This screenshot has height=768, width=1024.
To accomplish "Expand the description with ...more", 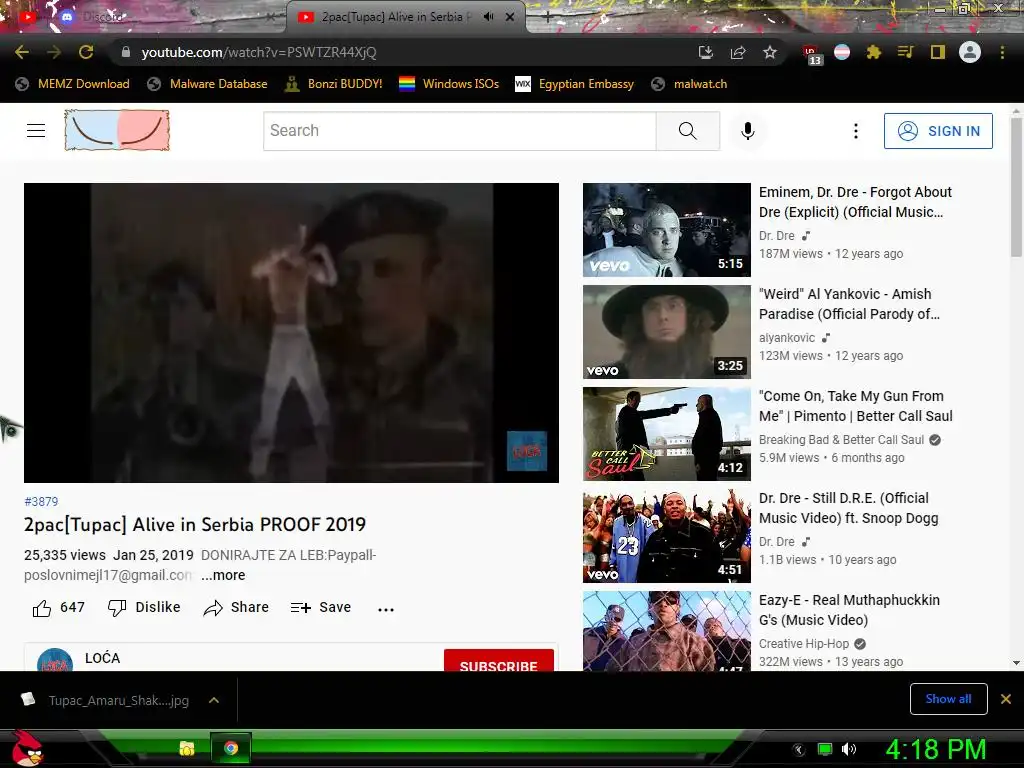I will click(223, 575).
